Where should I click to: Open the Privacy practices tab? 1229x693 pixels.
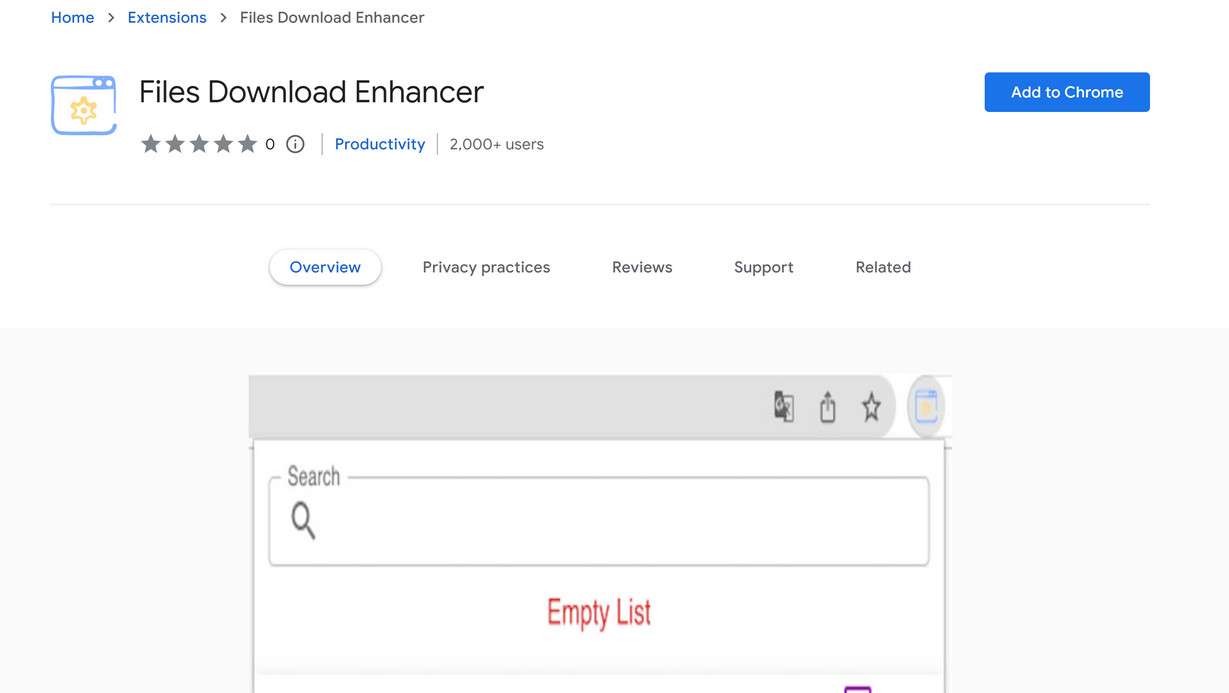486,266
